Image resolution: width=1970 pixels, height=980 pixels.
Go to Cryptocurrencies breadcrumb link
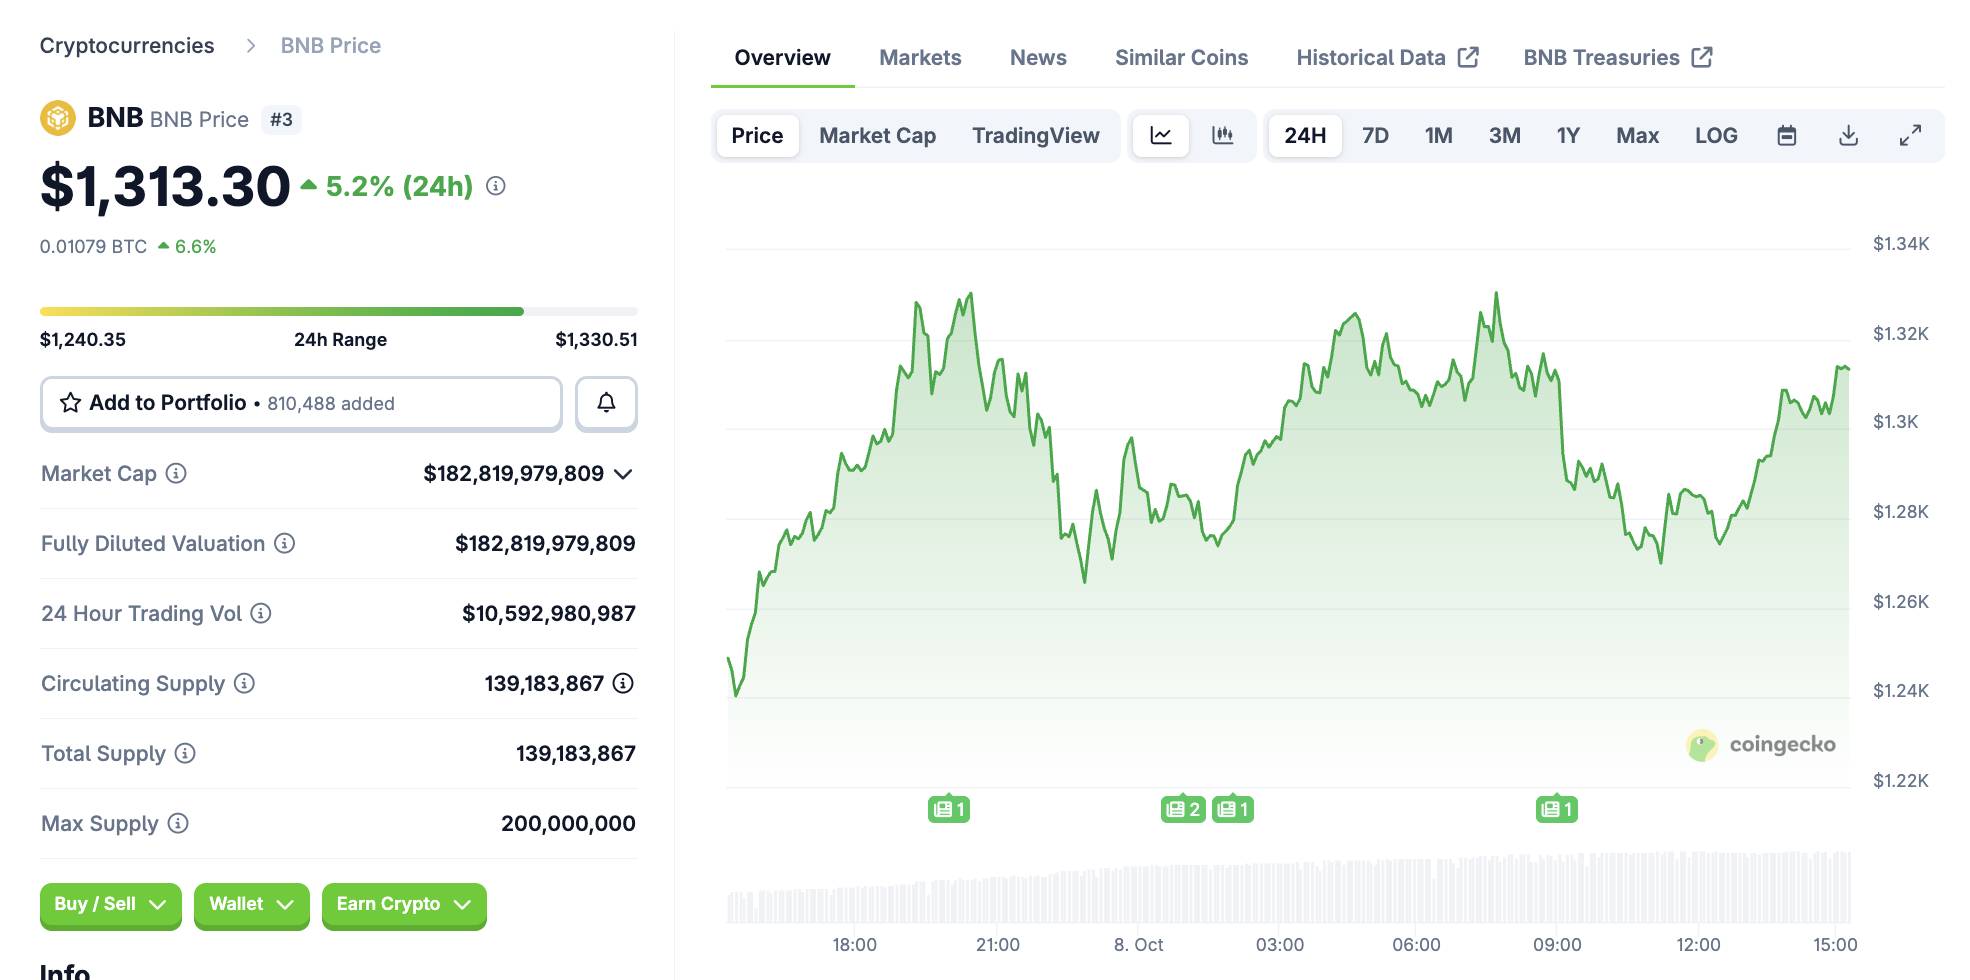127,46
